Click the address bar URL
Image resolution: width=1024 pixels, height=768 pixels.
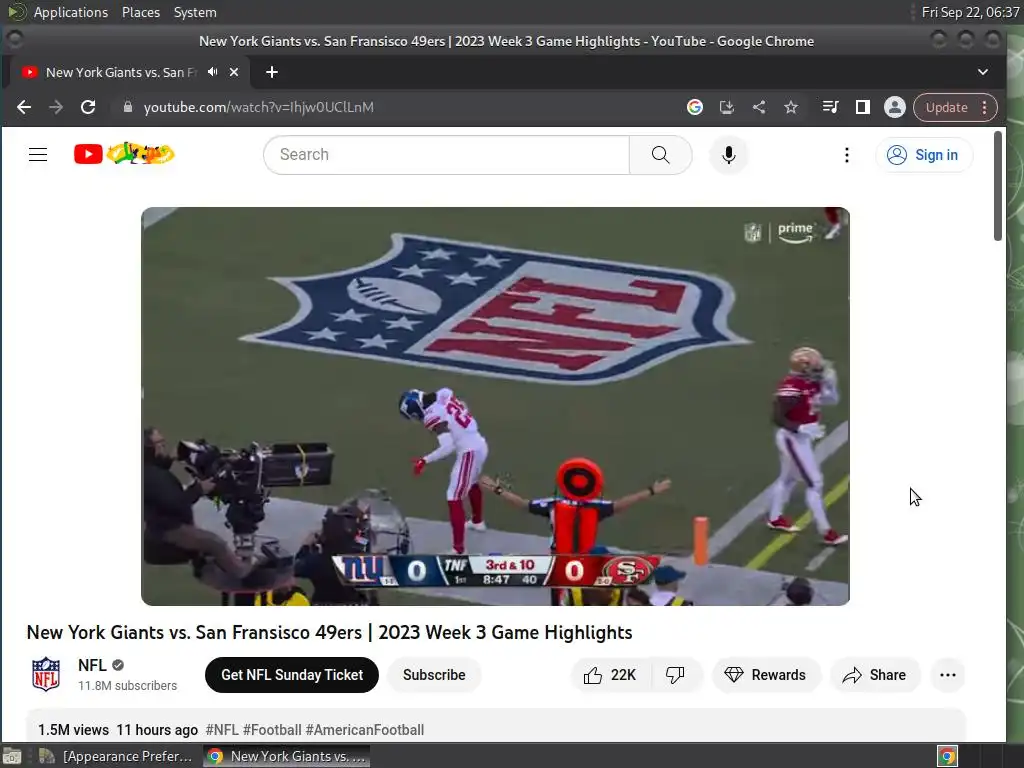259,107
